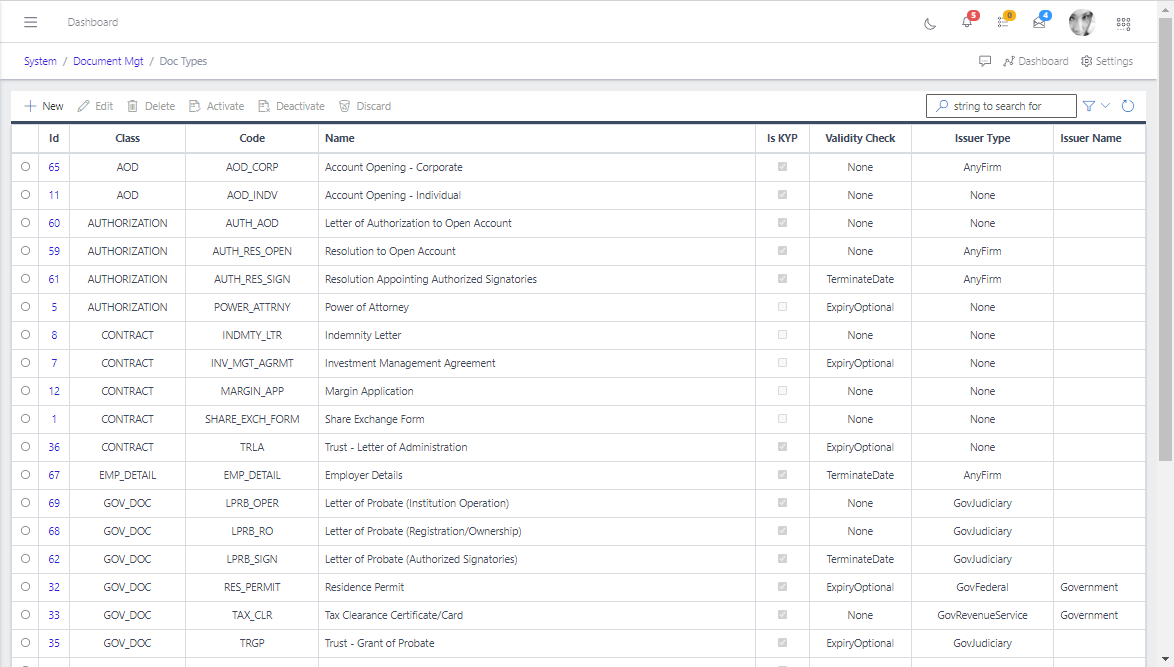The image size is (1174, 667).
Task: Open the task list icon with yellow badge
Action: tap(1003, 22)
